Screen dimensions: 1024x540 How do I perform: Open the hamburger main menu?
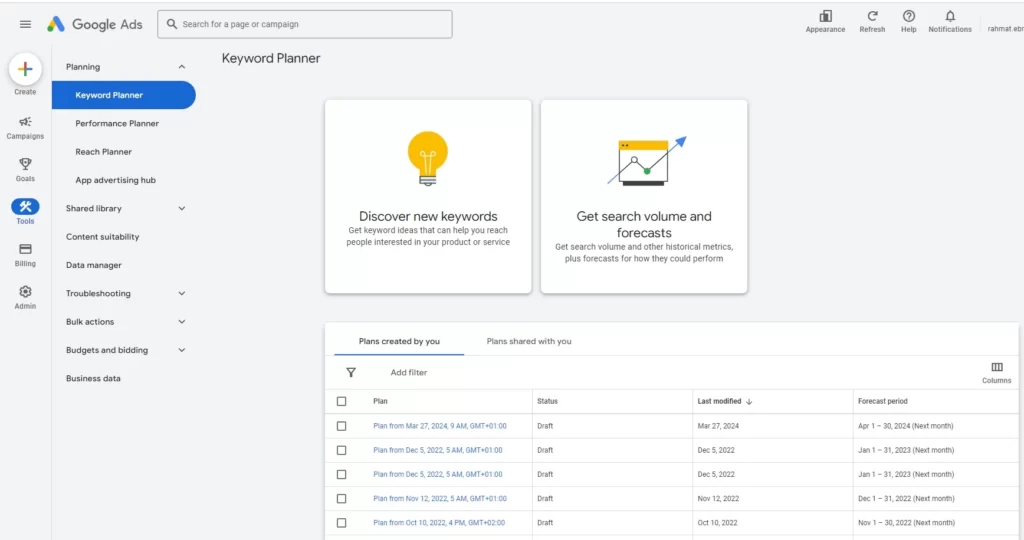coord(25,24)
